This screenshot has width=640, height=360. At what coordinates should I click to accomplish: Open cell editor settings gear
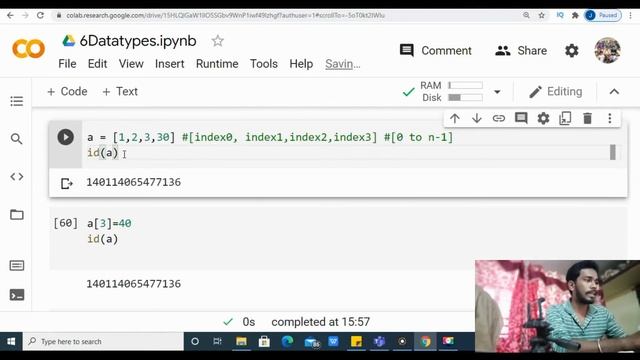click(x=543, y=119)
